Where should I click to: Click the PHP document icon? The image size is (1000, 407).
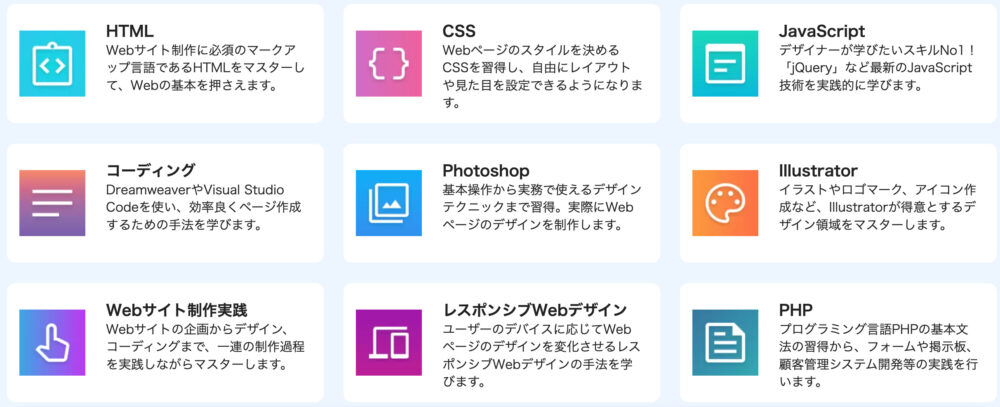click(x=725, y=343)
